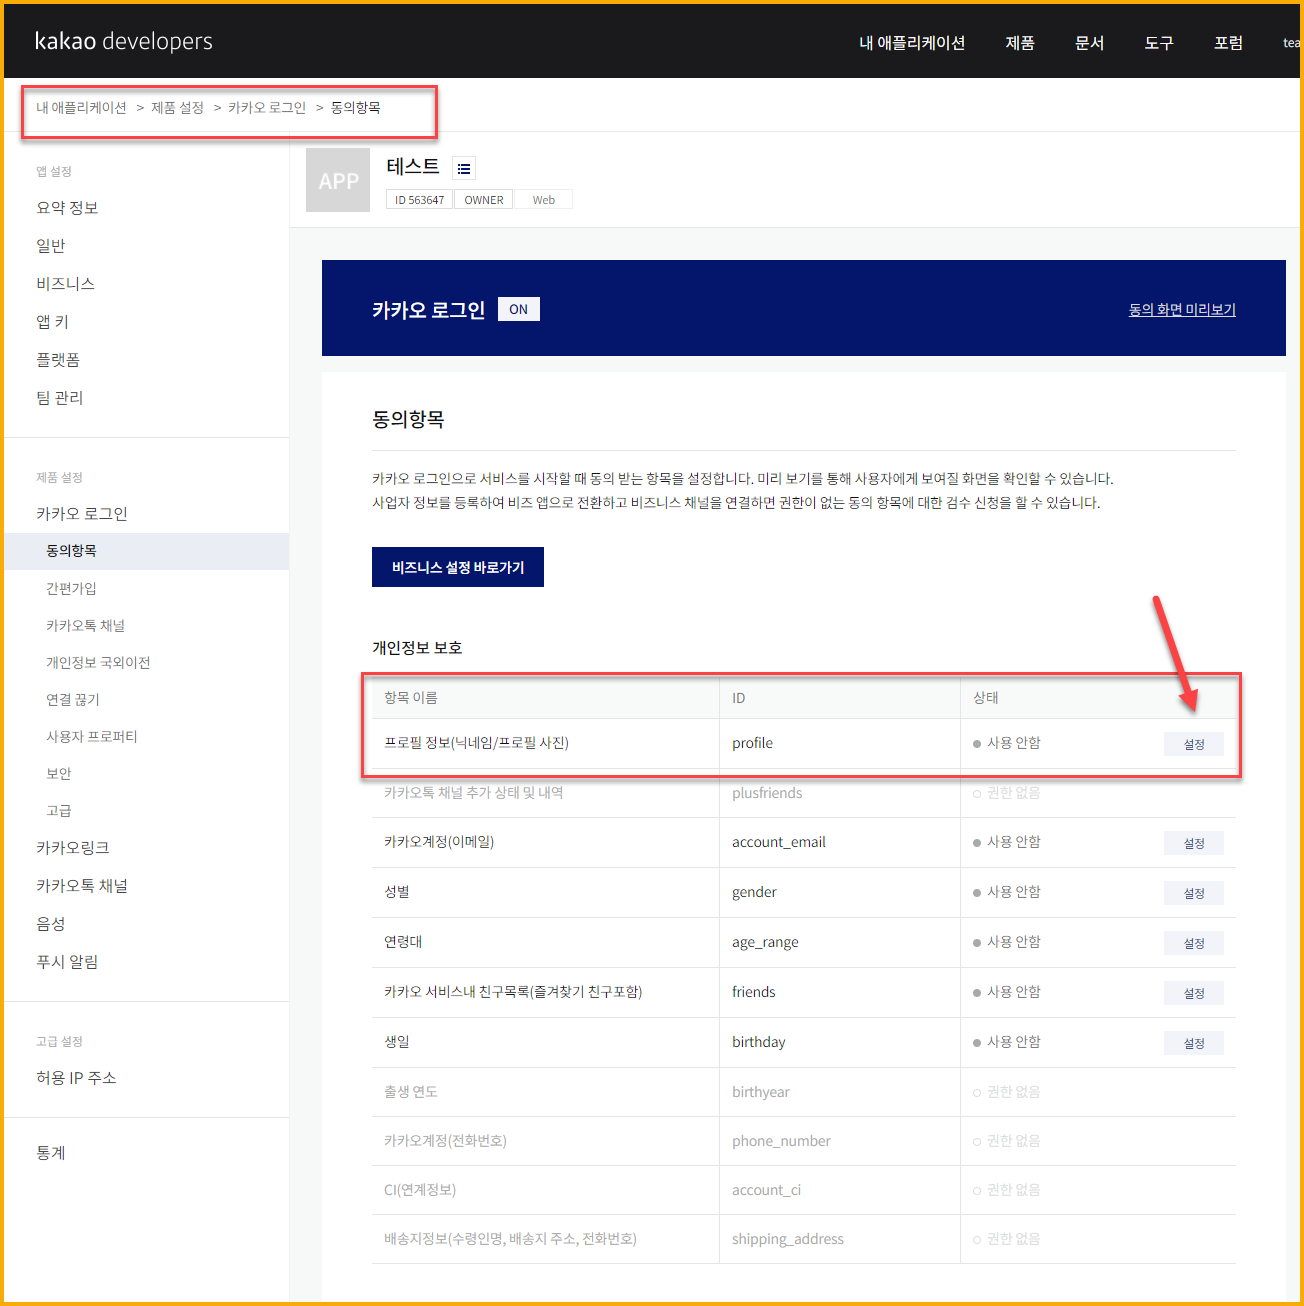Click 비즈니스 설정 바로가기 button

(x=458, y=567)
